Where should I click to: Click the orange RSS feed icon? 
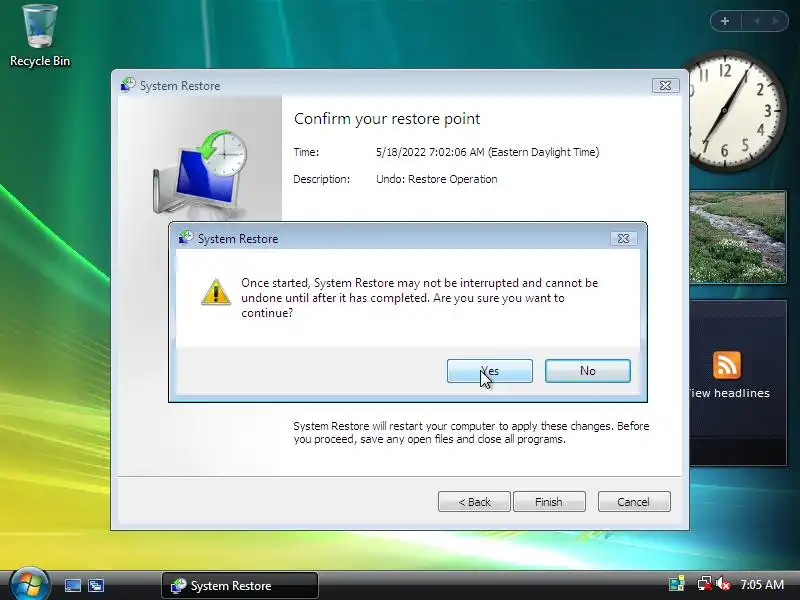click(x=727, y=365)
